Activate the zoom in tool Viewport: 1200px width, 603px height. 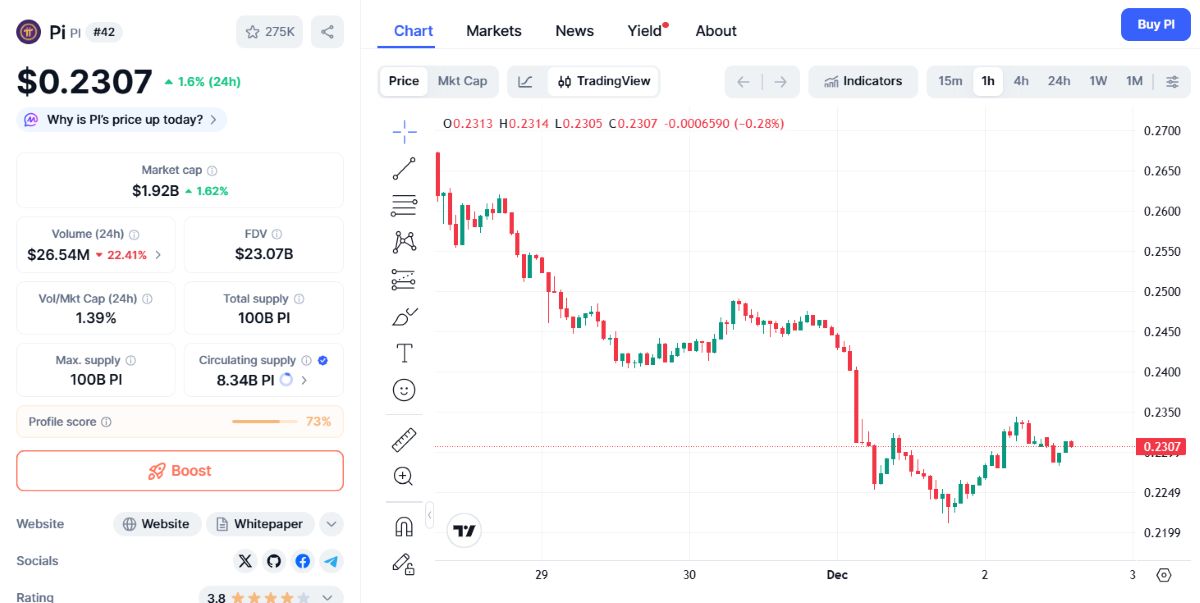[x=404, y=476]
